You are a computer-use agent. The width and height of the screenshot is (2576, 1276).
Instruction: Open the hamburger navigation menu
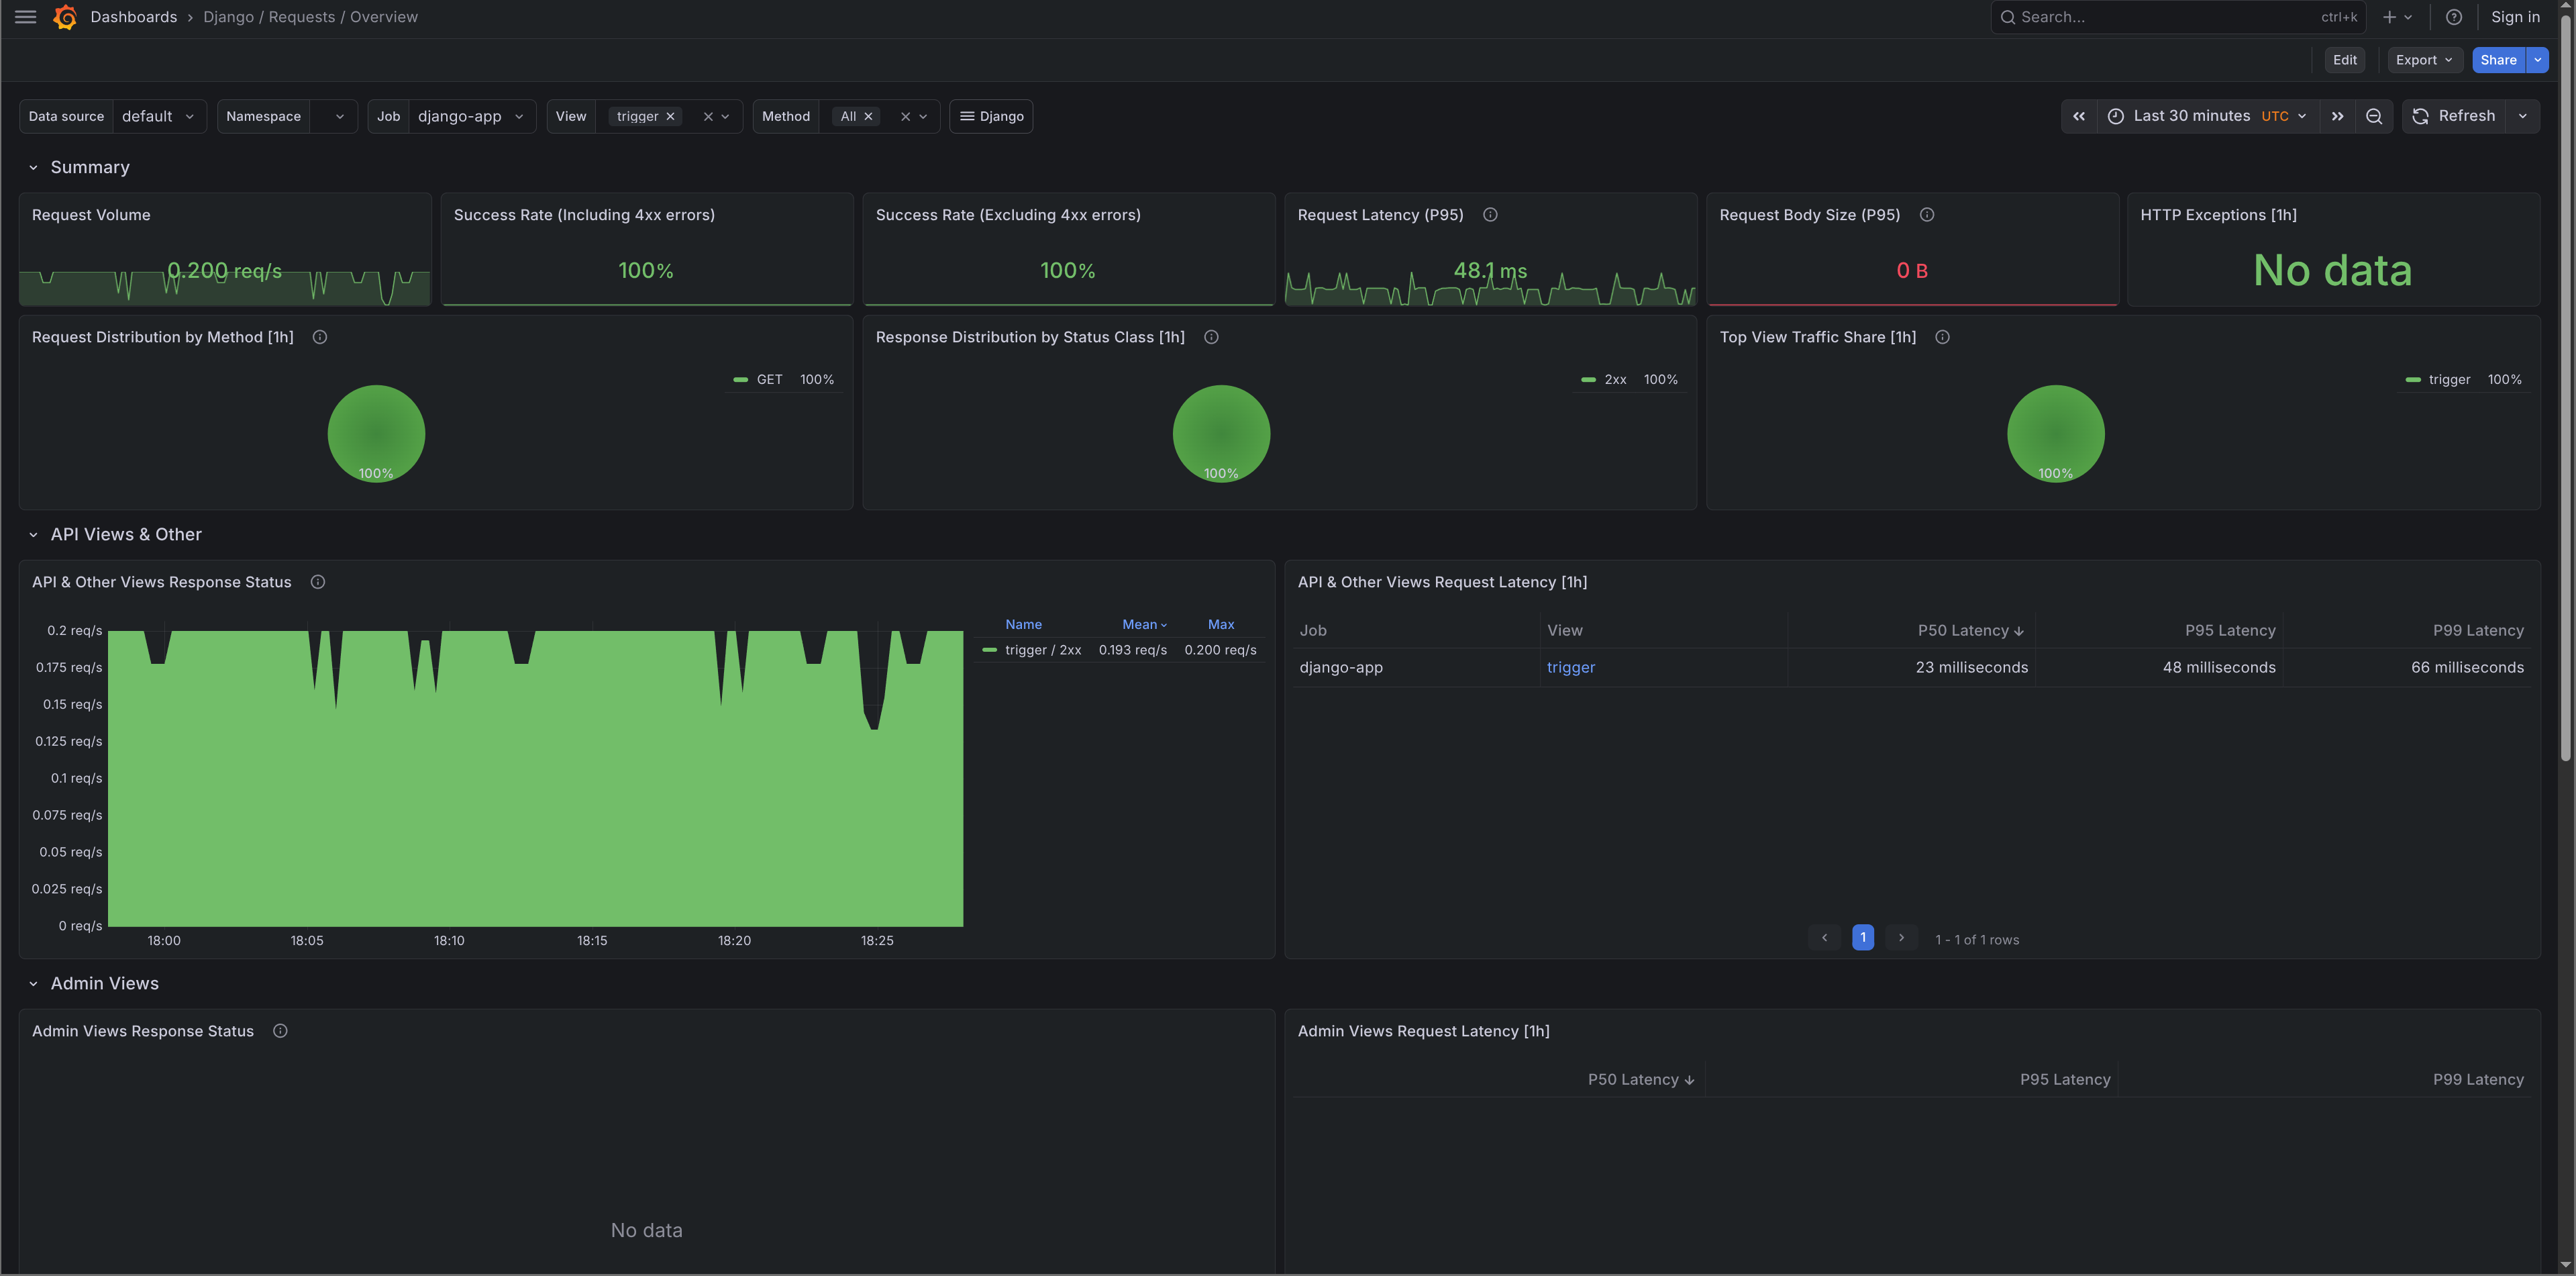point(25,17)
